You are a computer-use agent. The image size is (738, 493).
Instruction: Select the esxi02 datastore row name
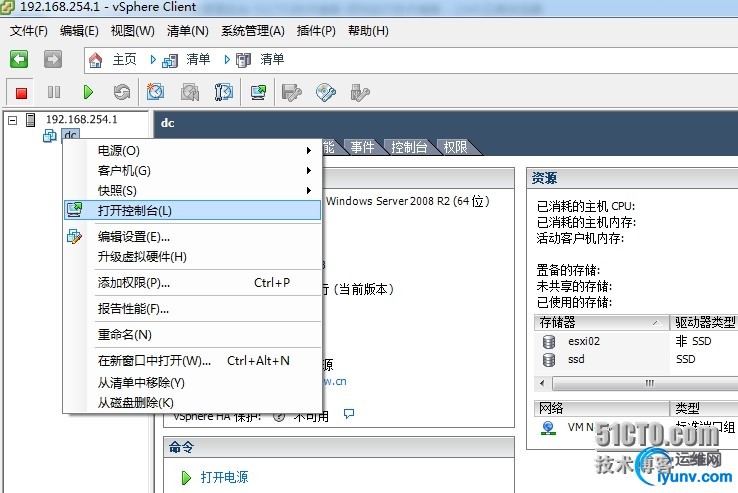click(584, 341)
